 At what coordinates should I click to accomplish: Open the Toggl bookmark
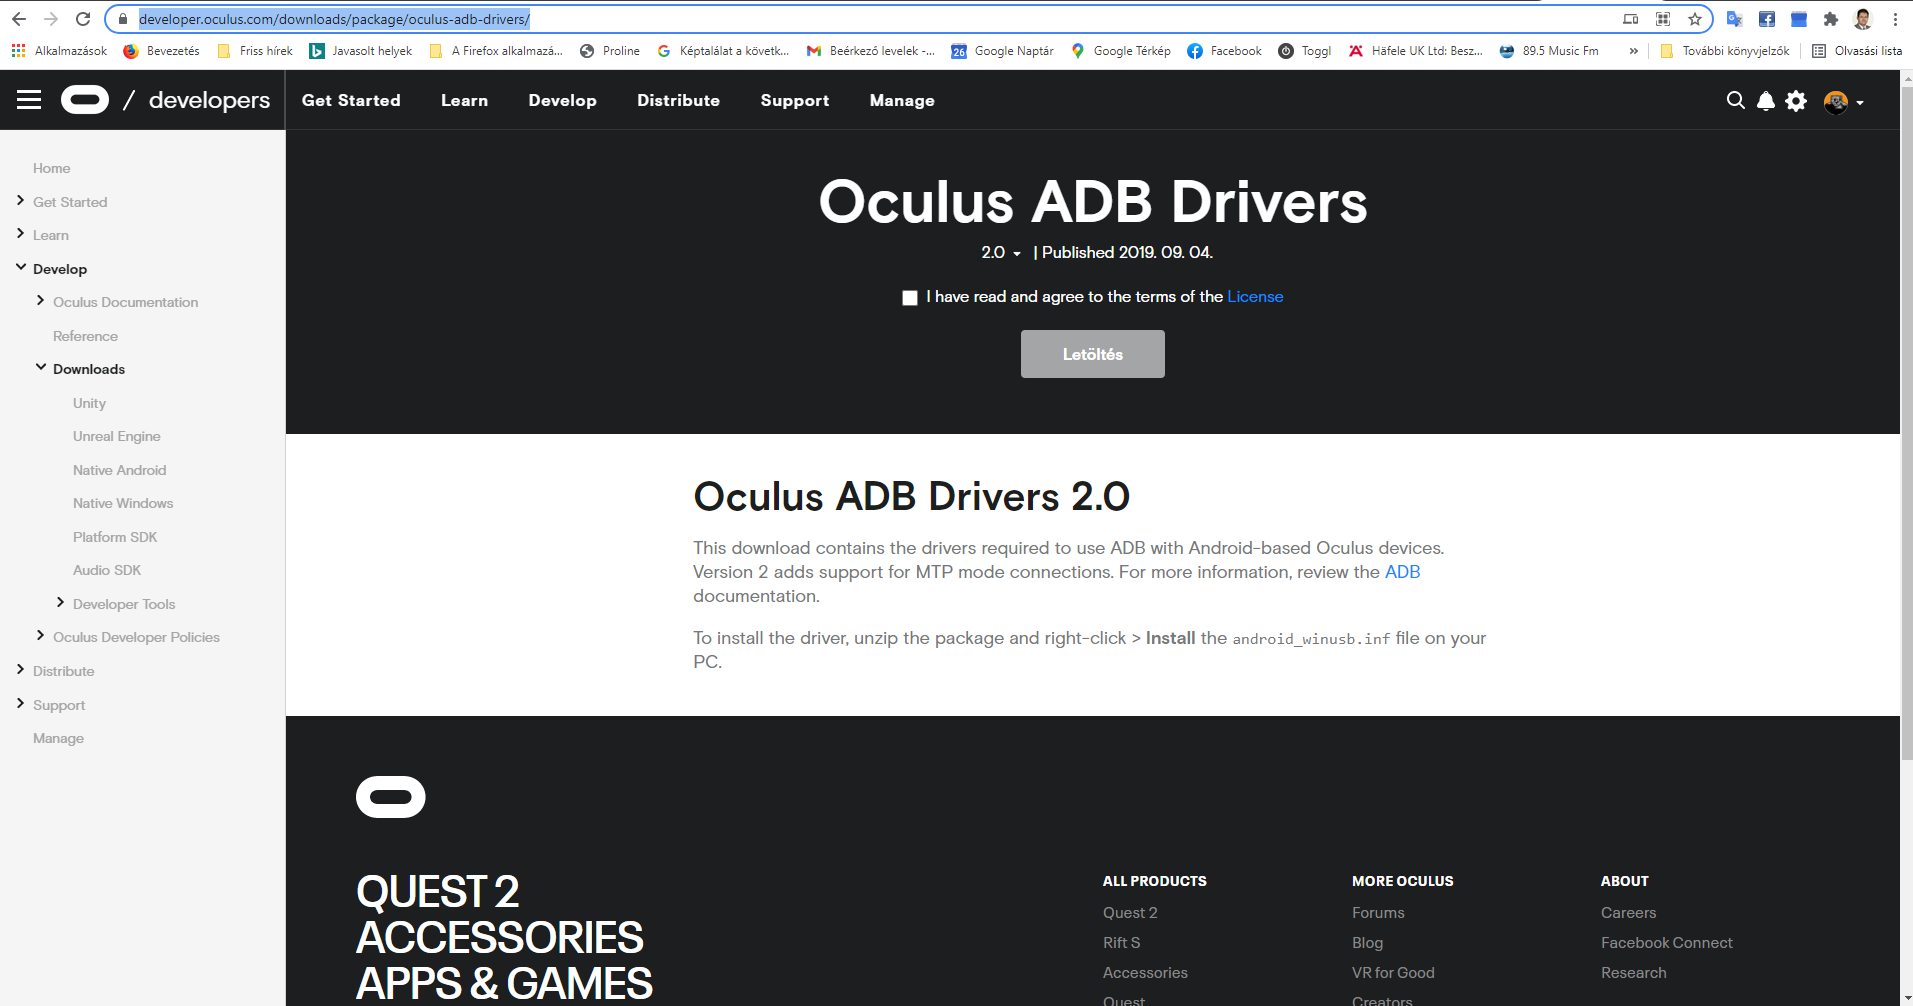coord(1304,51)
